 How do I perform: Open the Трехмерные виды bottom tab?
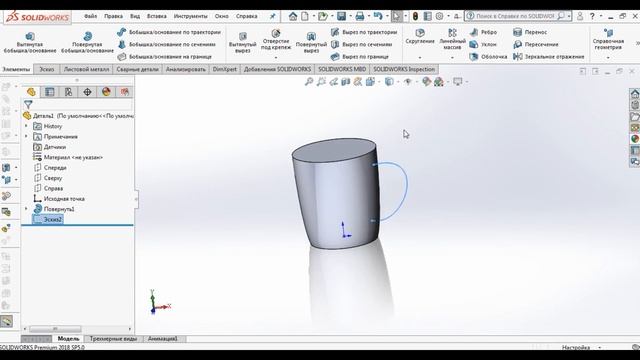pyautogui.click(x=113, y=339)
